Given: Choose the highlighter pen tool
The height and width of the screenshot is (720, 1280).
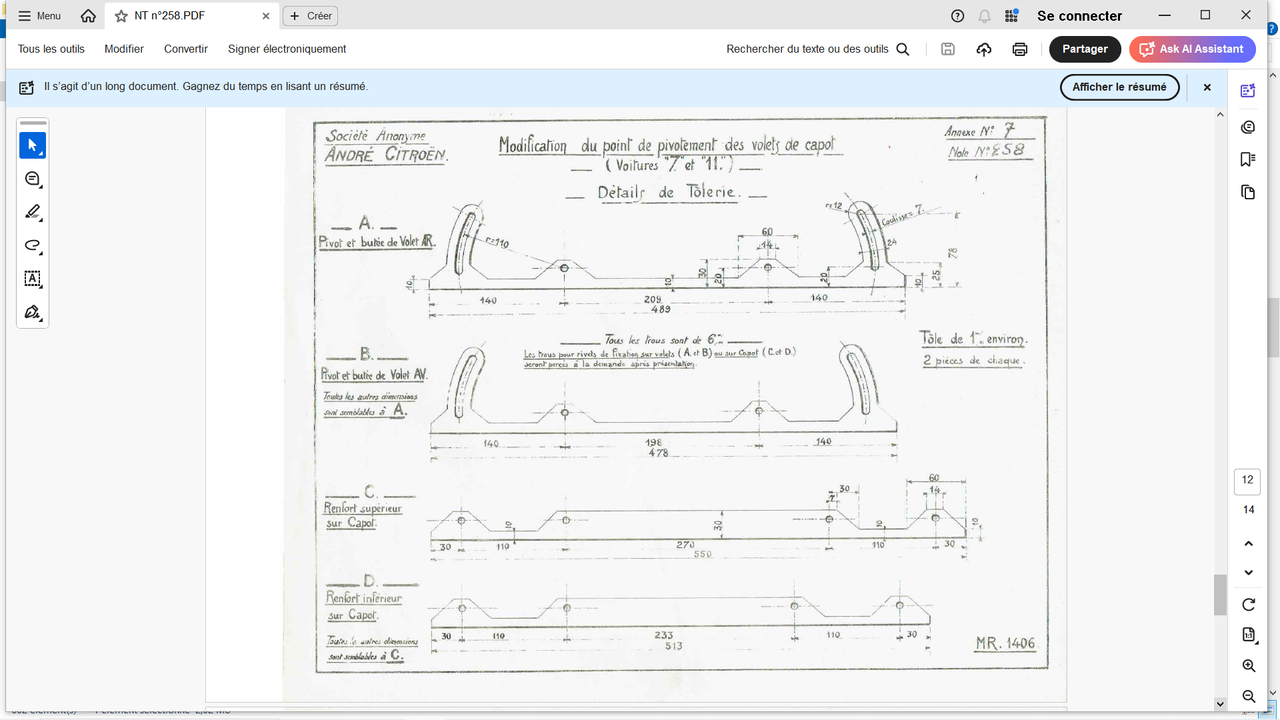Looking at the screenshot, I should coord(32,212).
